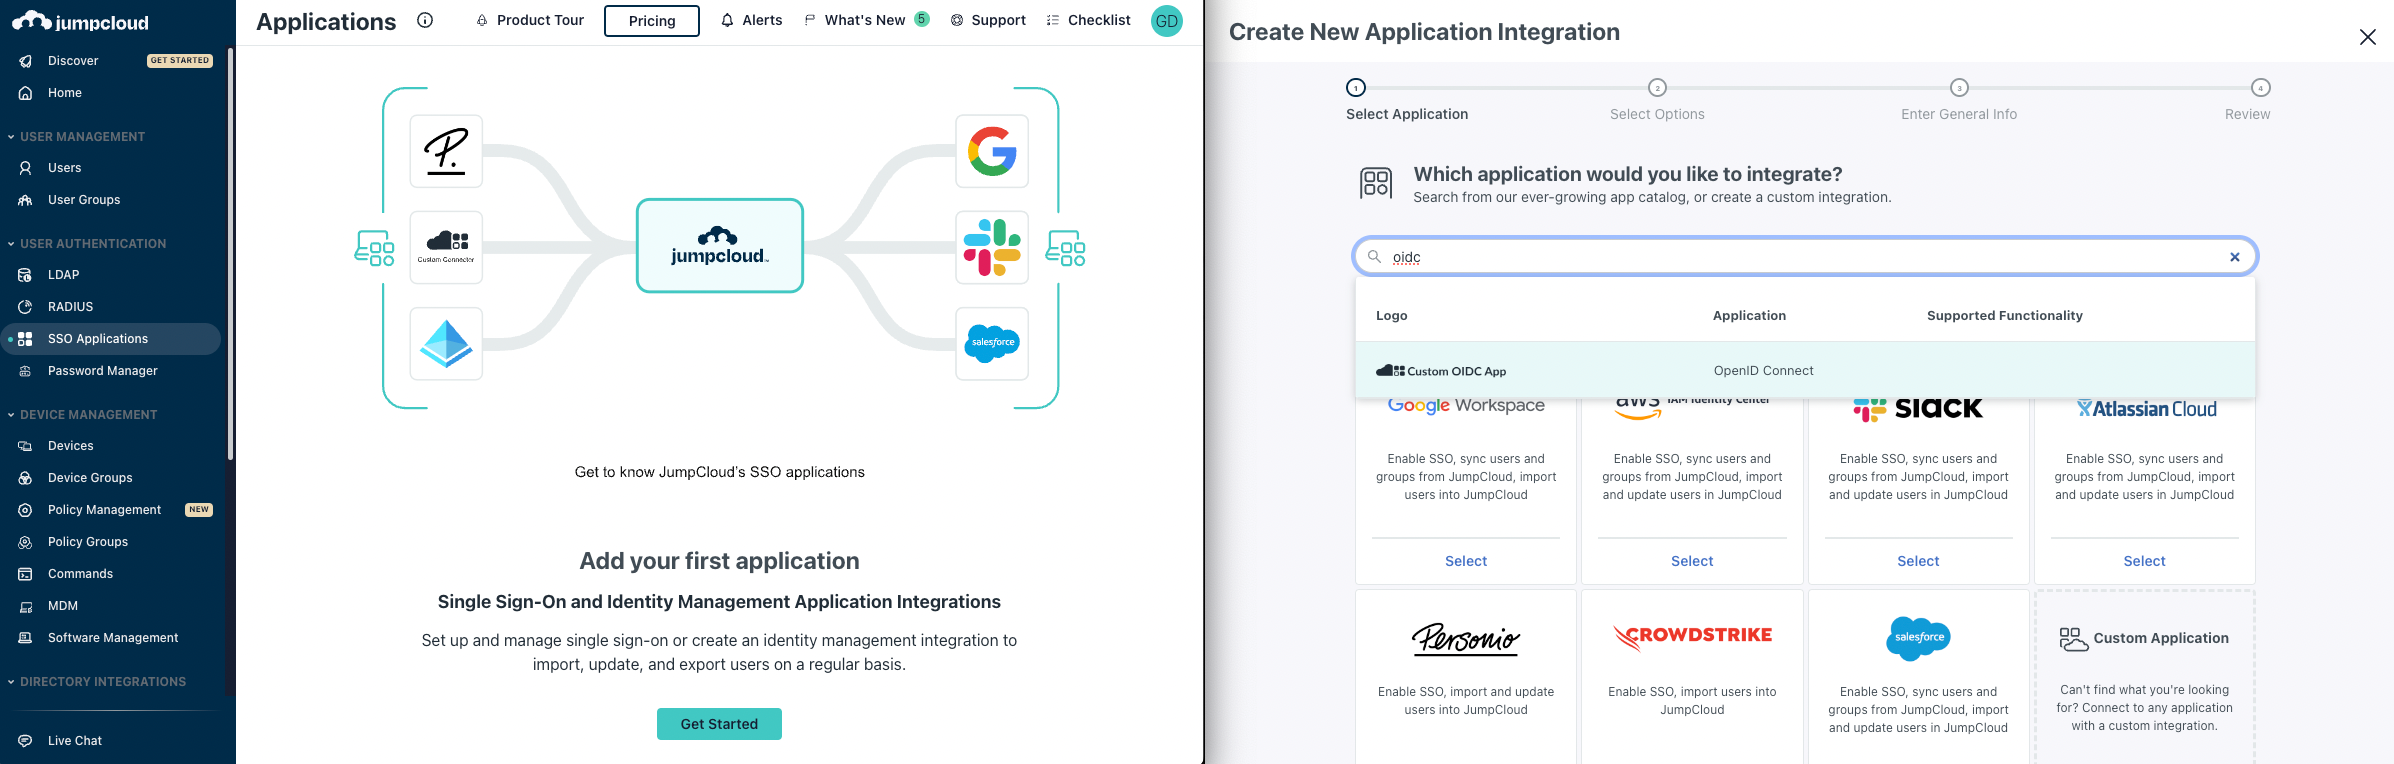The width and height of the screenshot is (2394, 764).
Task: Click the Devices sidebar icon
Action: coord(26,446)
